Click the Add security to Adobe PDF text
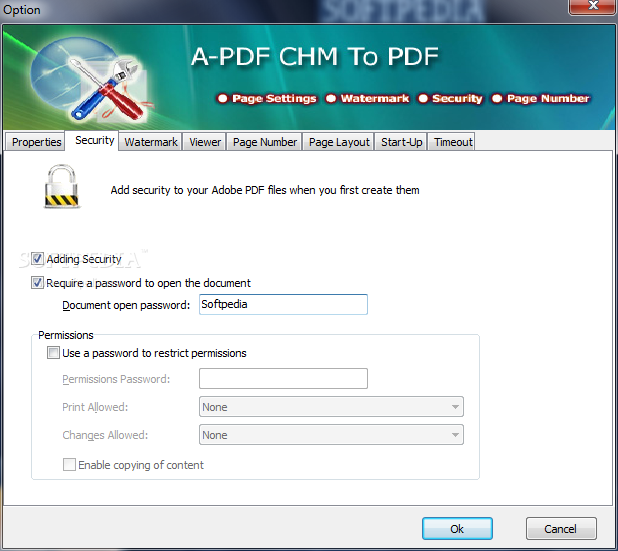The height and width of the screenshot is (551, 618). 265,190
